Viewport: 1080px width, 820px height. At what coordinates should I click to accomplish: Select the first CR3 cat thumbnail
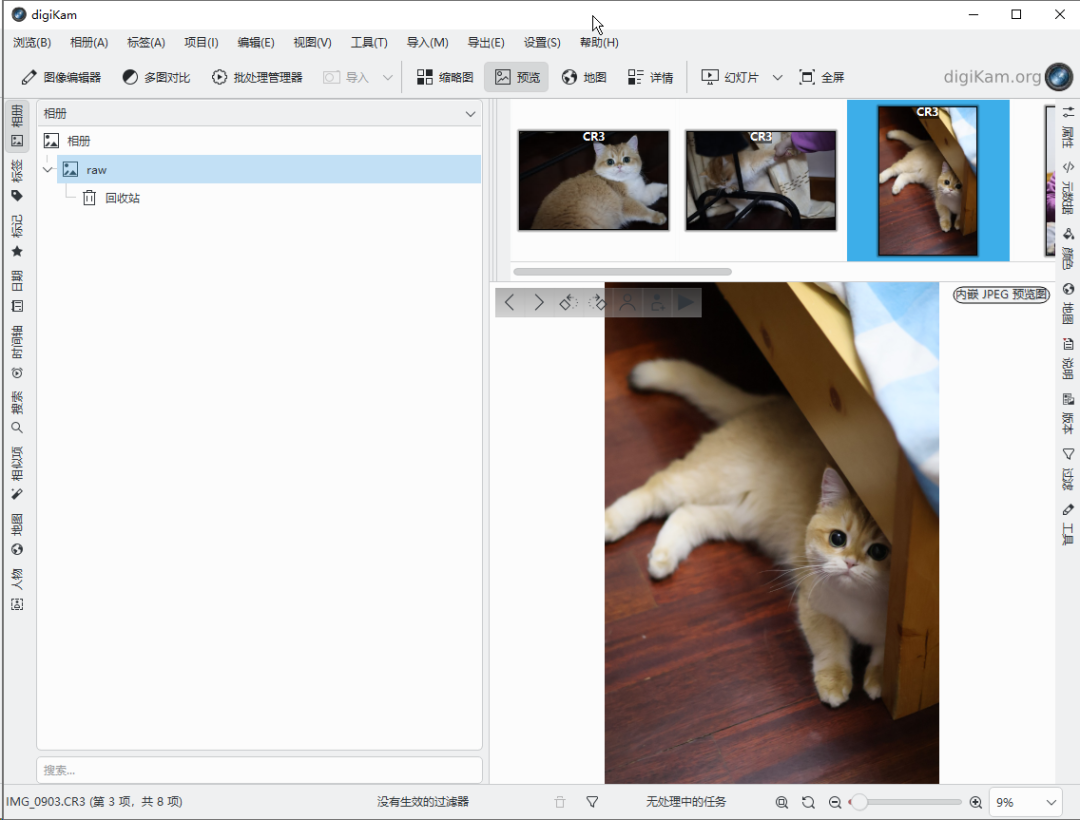pos(593,180)
